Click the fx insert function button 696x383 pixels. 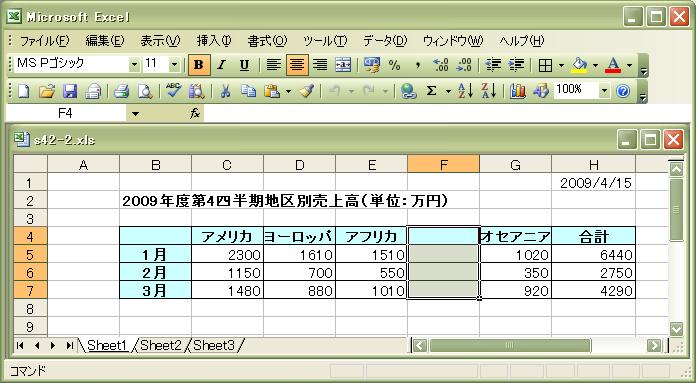point(195,114)
